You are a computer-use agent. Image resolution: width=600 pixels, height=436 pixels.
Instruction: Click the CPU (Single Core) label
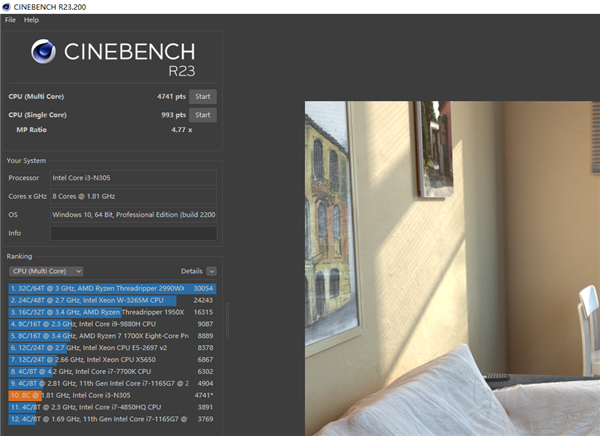tap(38, 115)
